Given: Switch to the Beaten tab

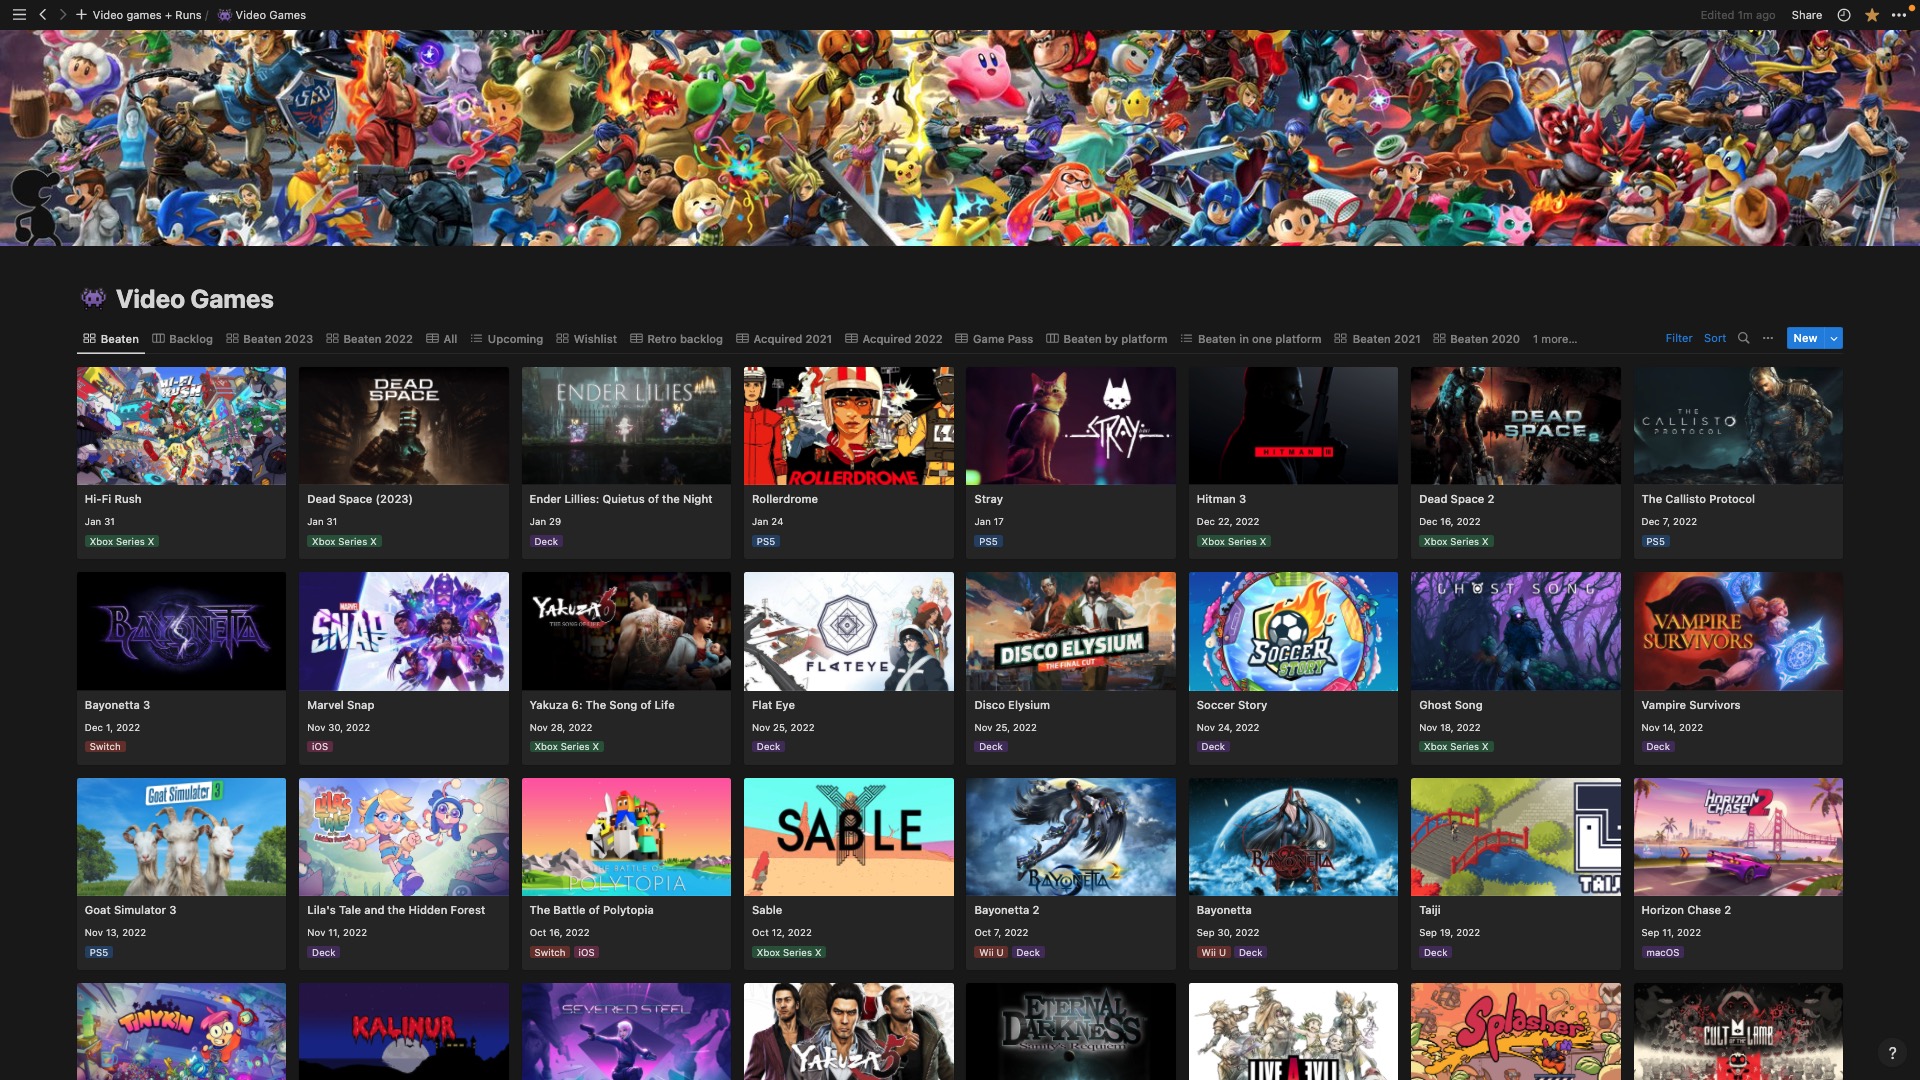Looking at the screenshot, I should click(110, 339).
